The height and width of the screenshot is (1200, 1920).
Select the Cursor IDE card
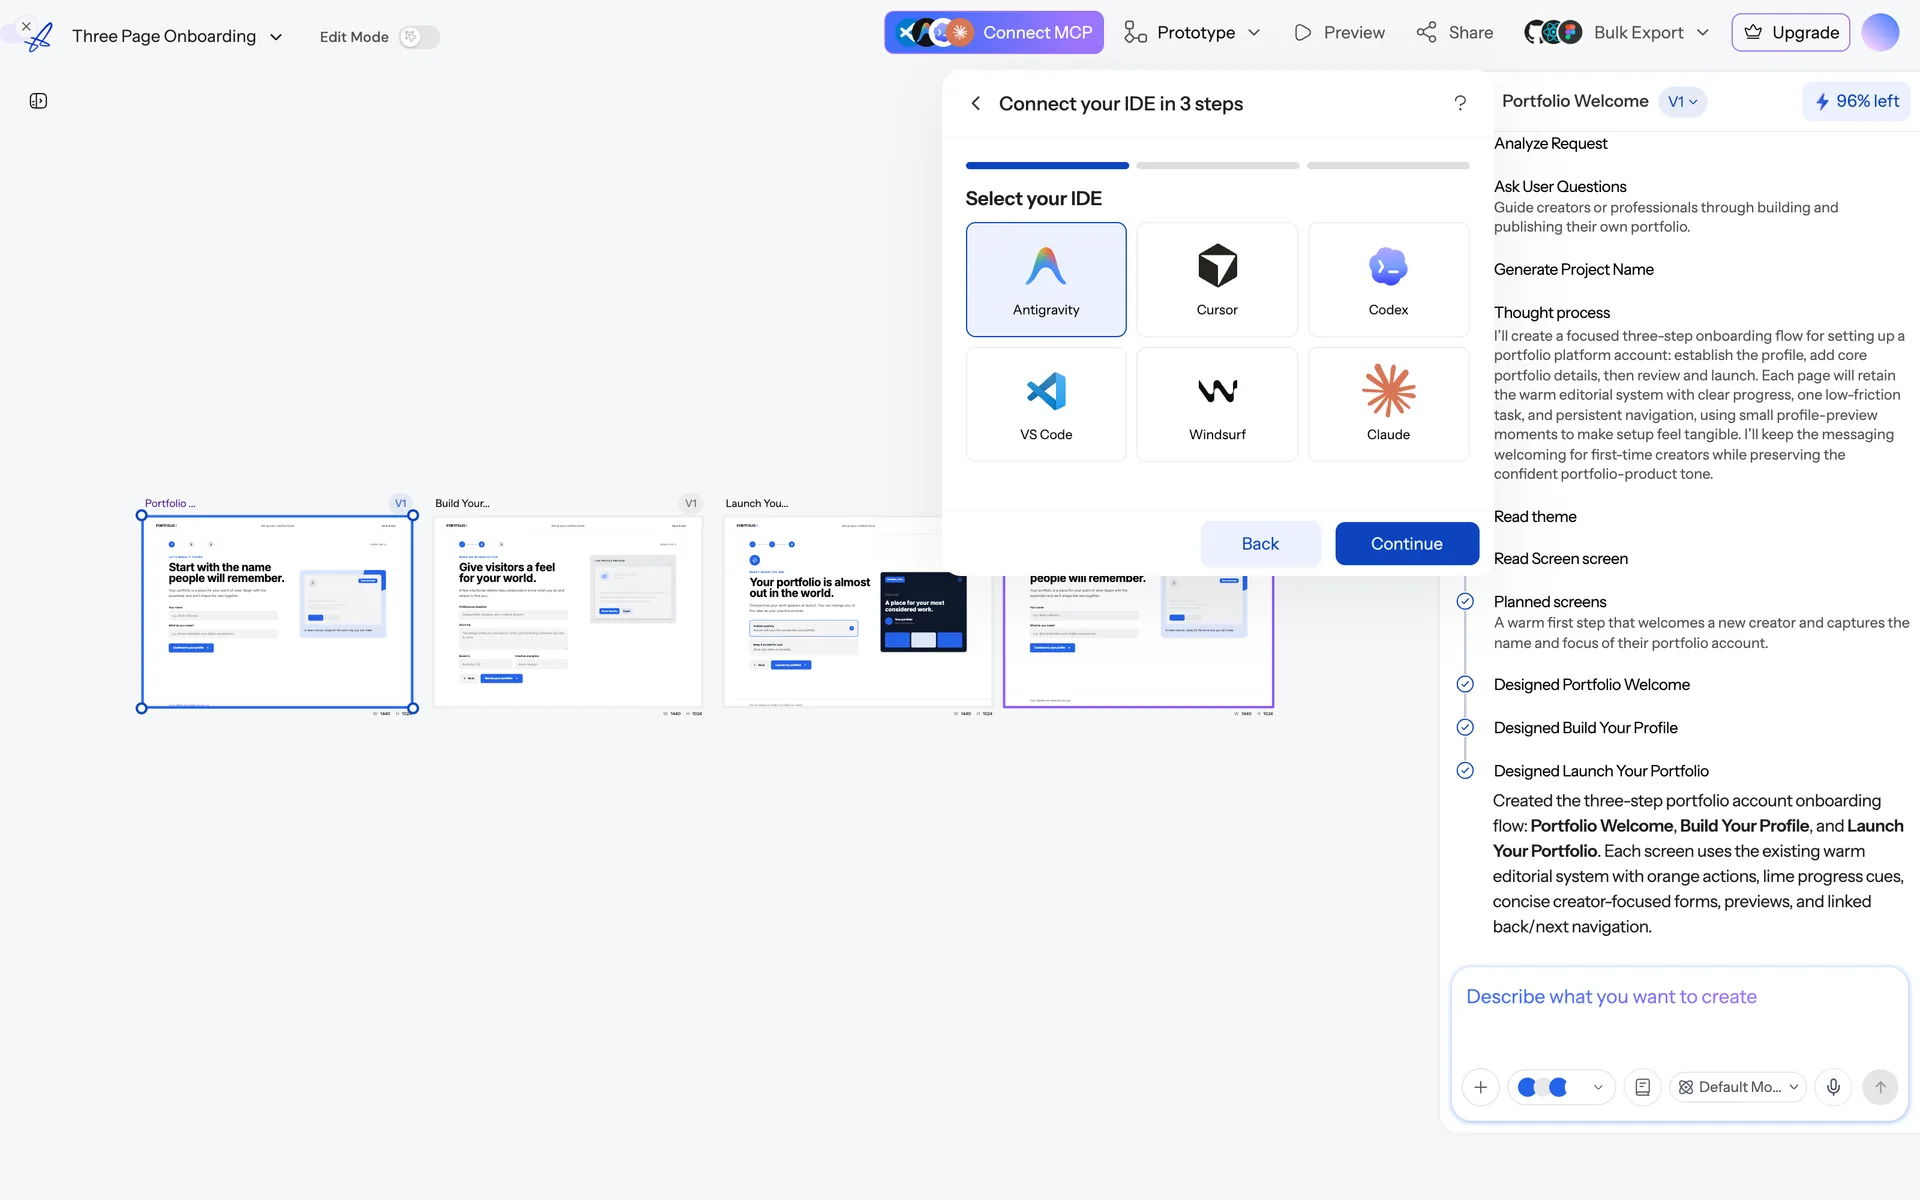point(1217,279)
